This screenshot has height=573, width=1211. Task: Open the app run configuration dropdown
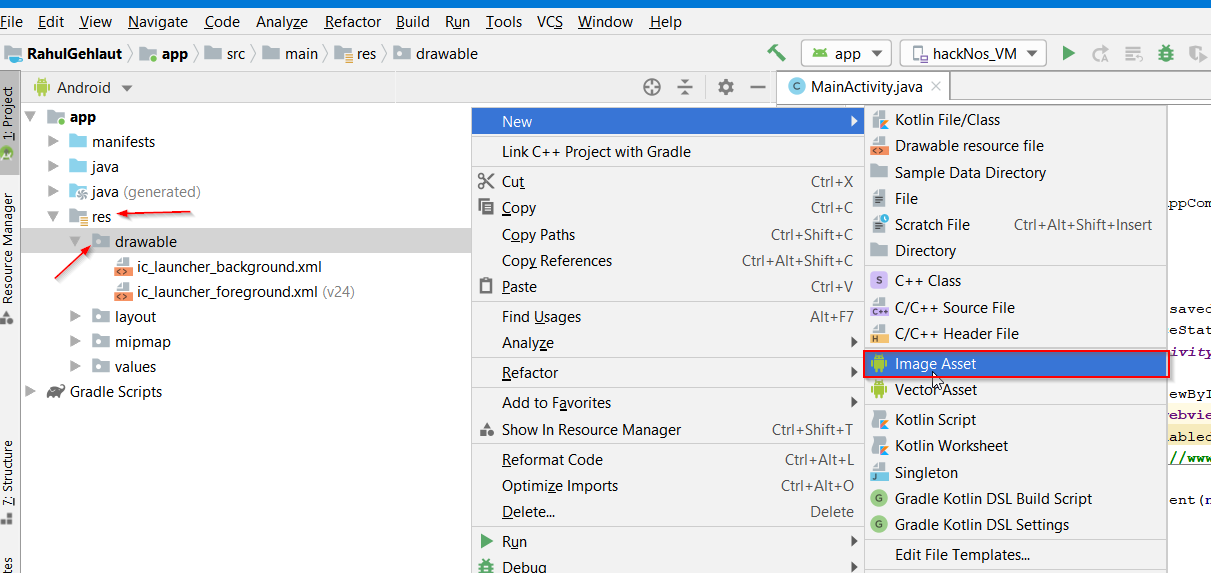pos(846,54)
